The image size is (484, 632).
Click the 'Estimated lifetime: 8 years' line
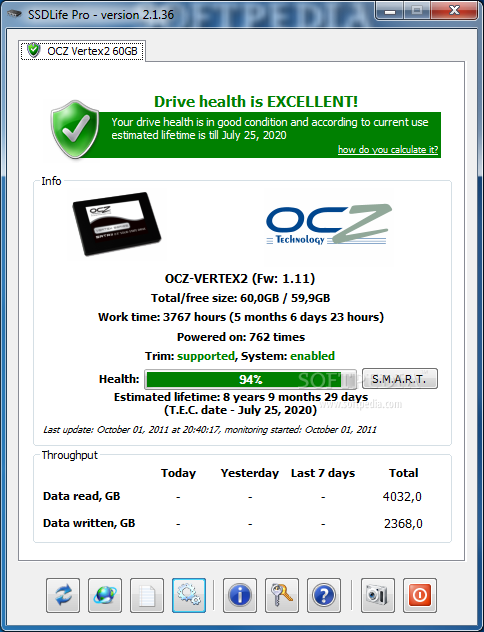click(x=241, y=397)
